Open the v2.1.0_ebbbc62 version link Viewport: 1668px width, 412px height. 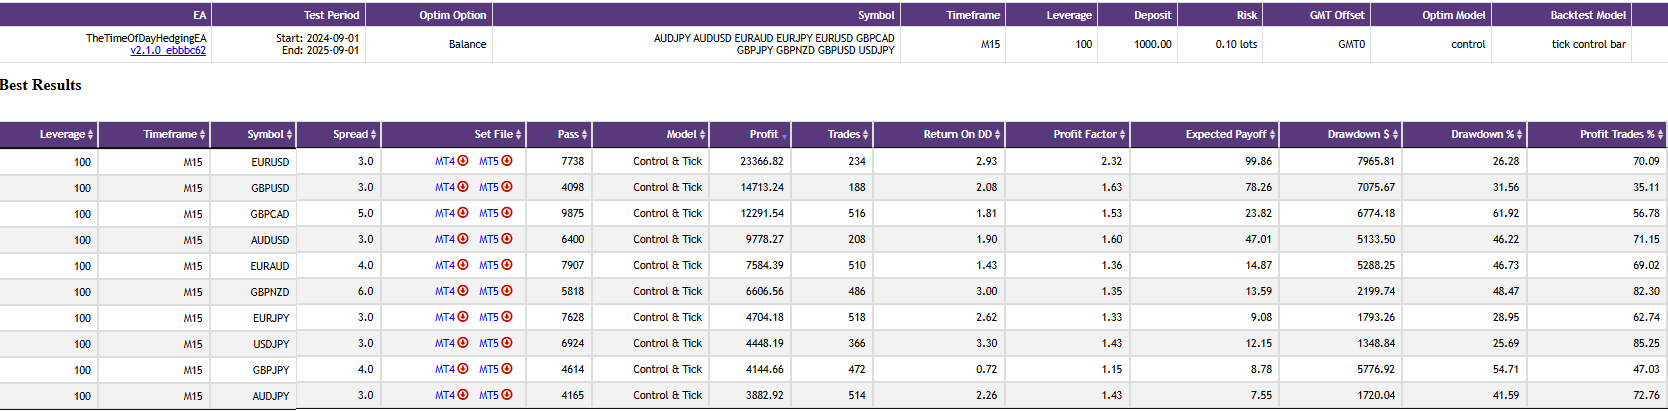168,51
